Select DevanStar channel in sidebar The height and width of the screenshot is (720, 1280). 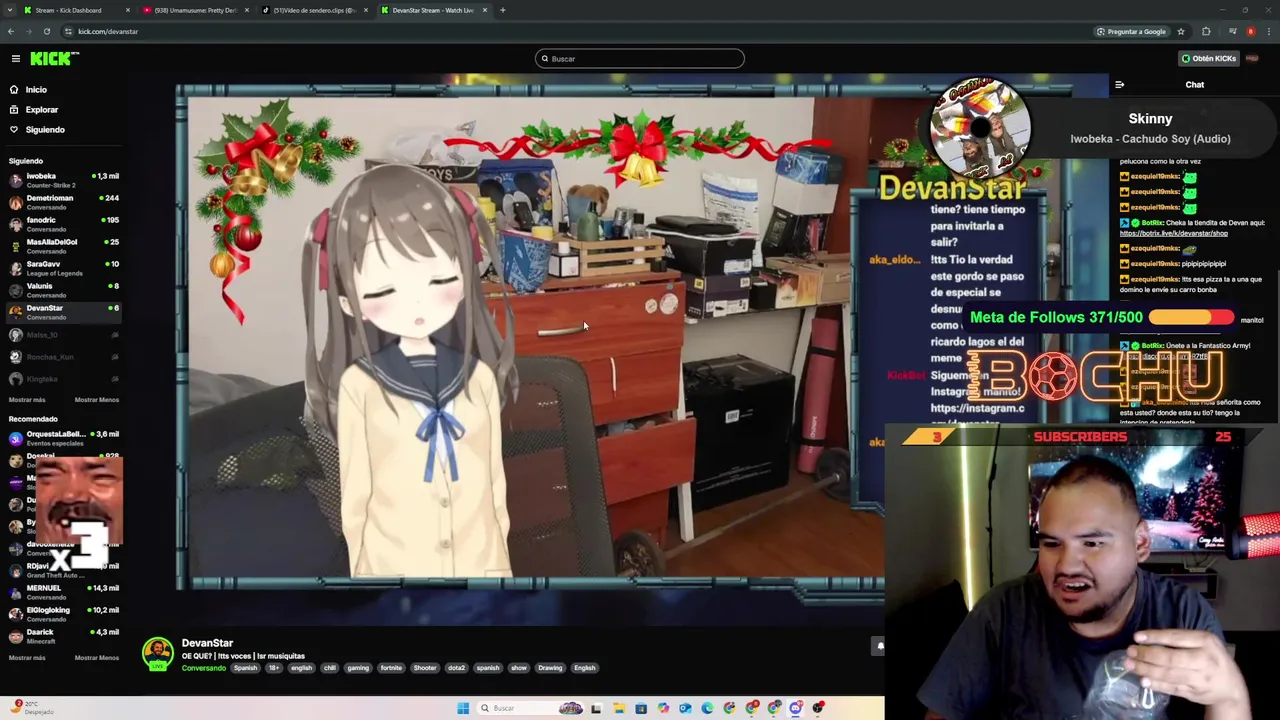(x=63, y=312)
